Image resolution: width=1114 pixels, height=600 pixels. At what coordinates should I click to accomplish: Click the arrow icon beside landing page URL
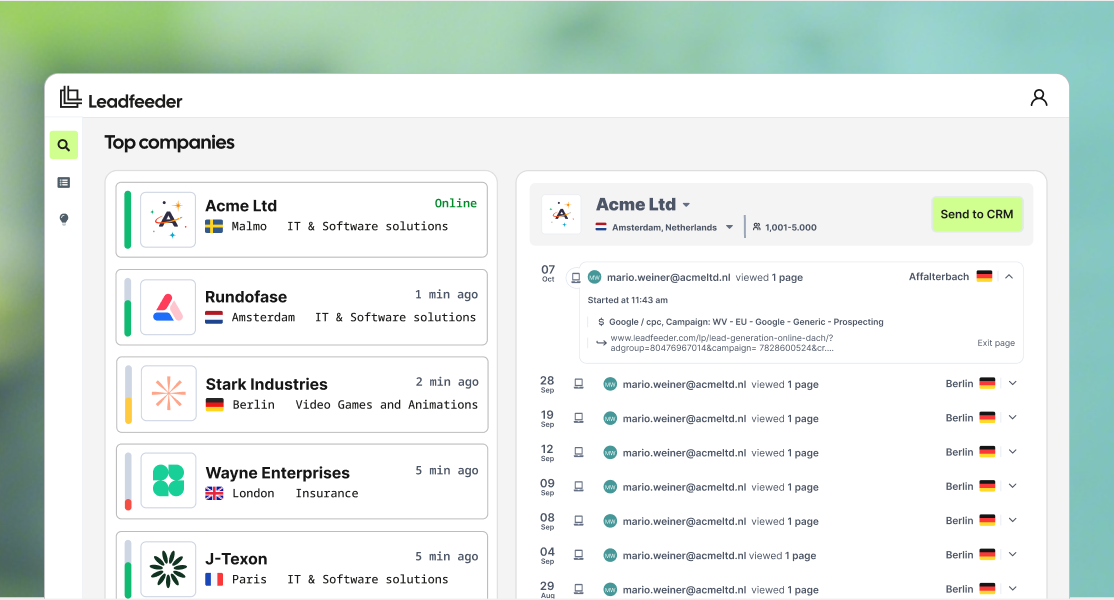click(601, 343)
